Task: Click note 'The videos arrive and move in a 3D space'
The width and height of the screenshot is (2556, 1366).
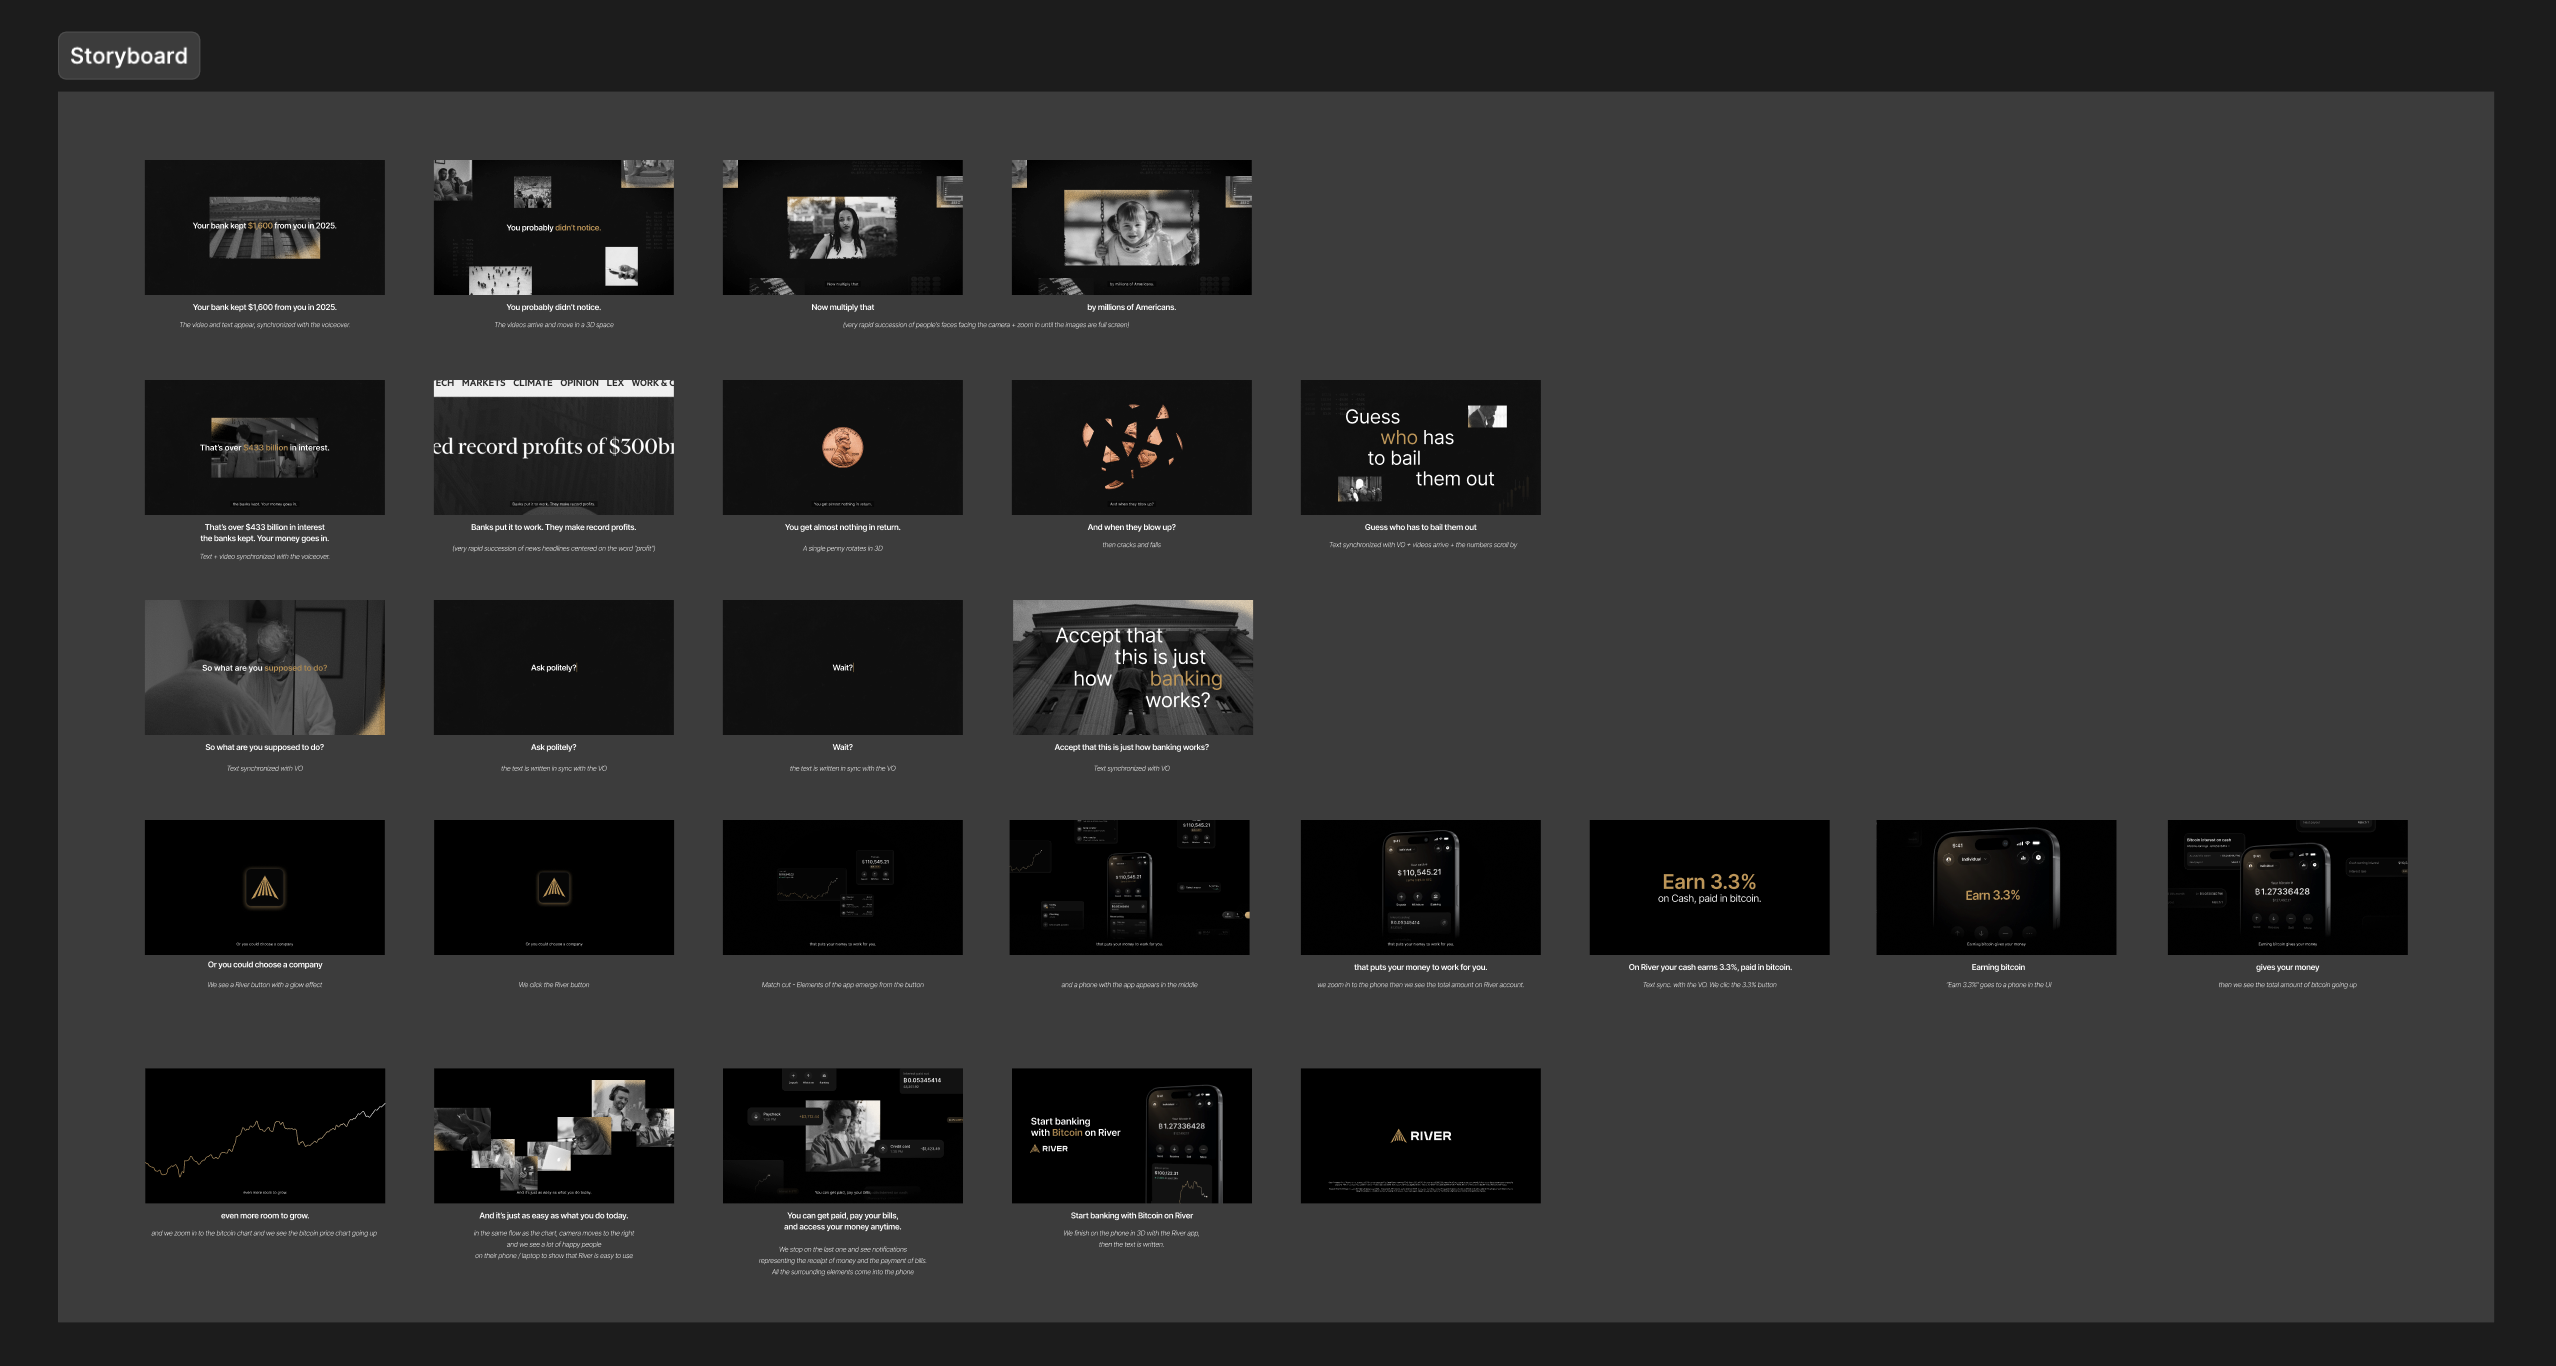Action: pyautogui.click(x=554, y=325)
